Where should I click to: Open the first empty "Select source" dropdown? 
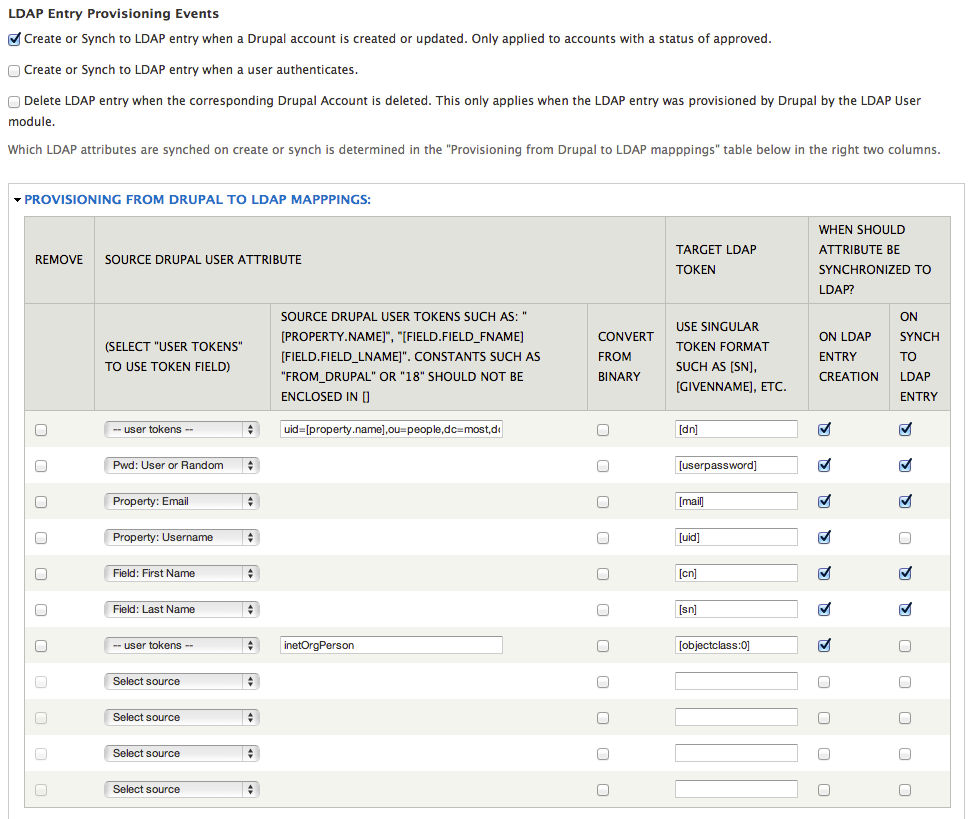[x=181, y=681]
